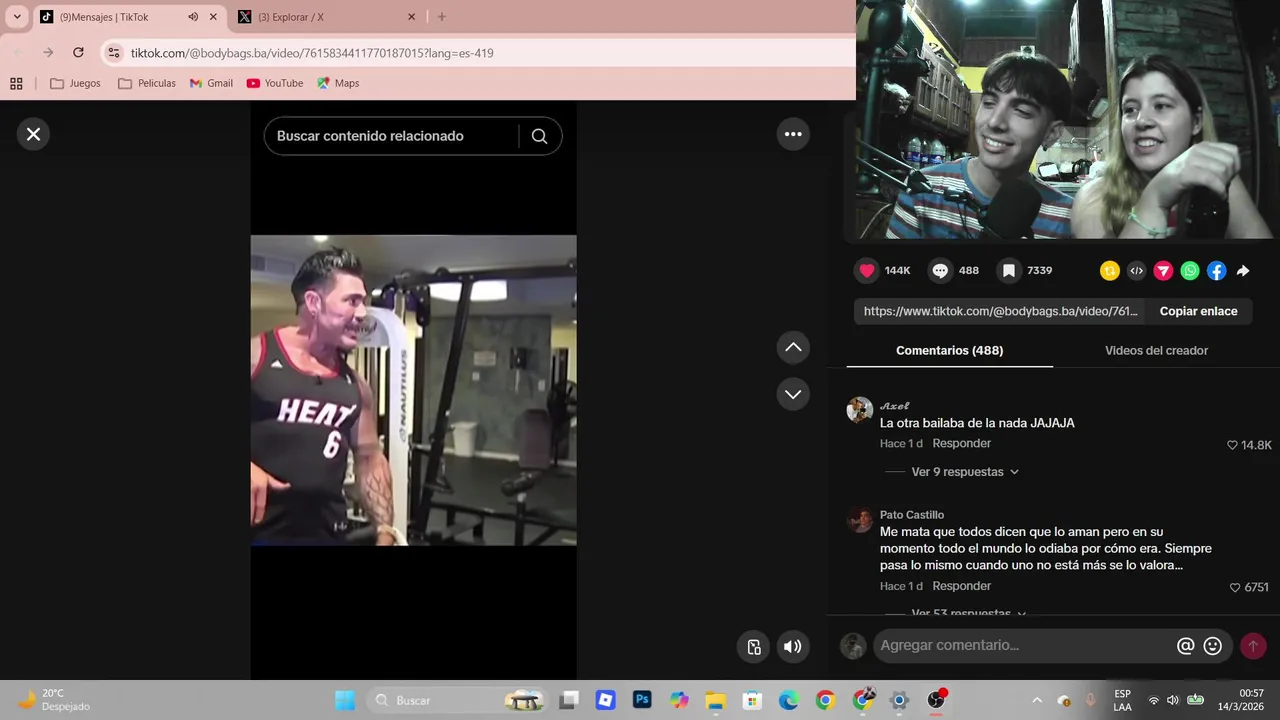Open Axel's username link
Viewport: 1280px width, 720px height.
pos(895,406)
